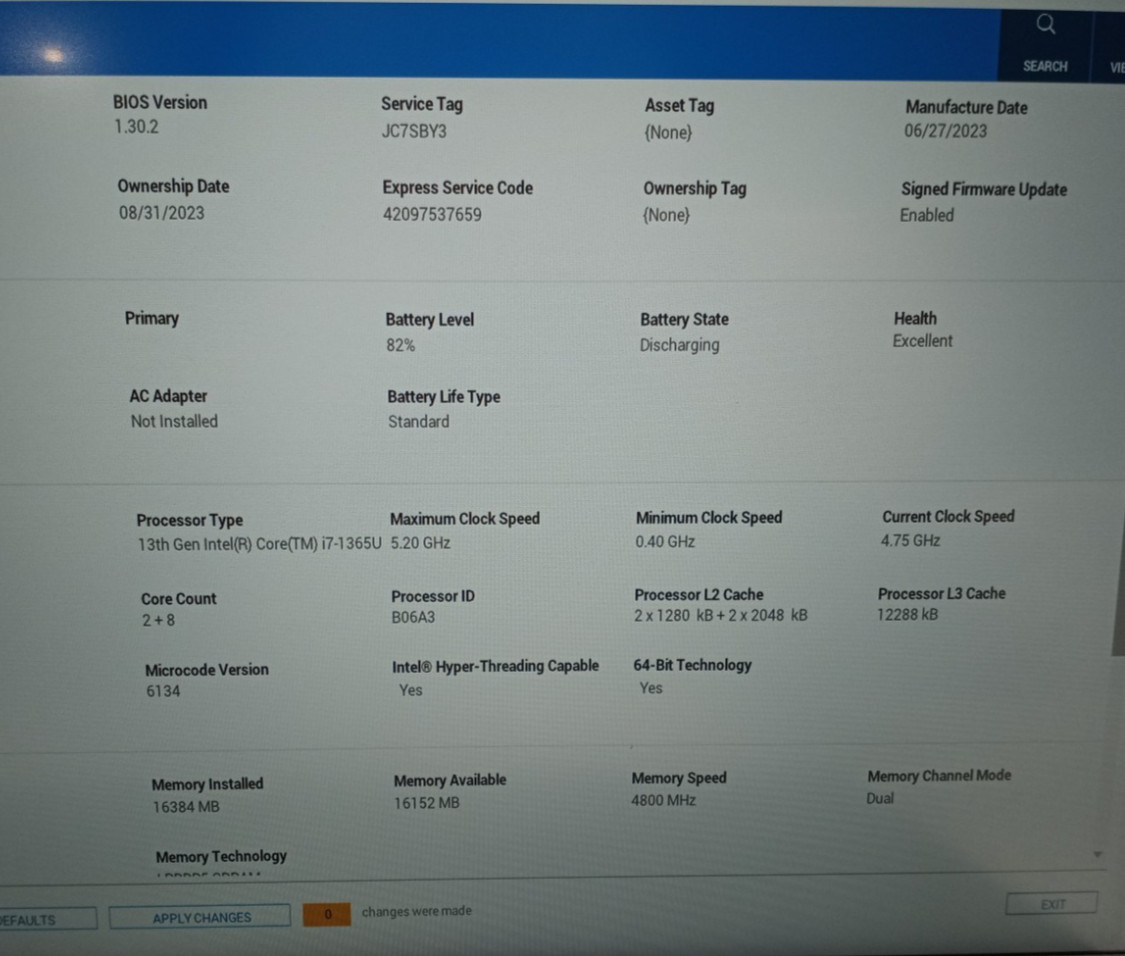The width and height of the screenshot is (1125, 956).
Task: Click the Processor Type label
Action: 189,520
